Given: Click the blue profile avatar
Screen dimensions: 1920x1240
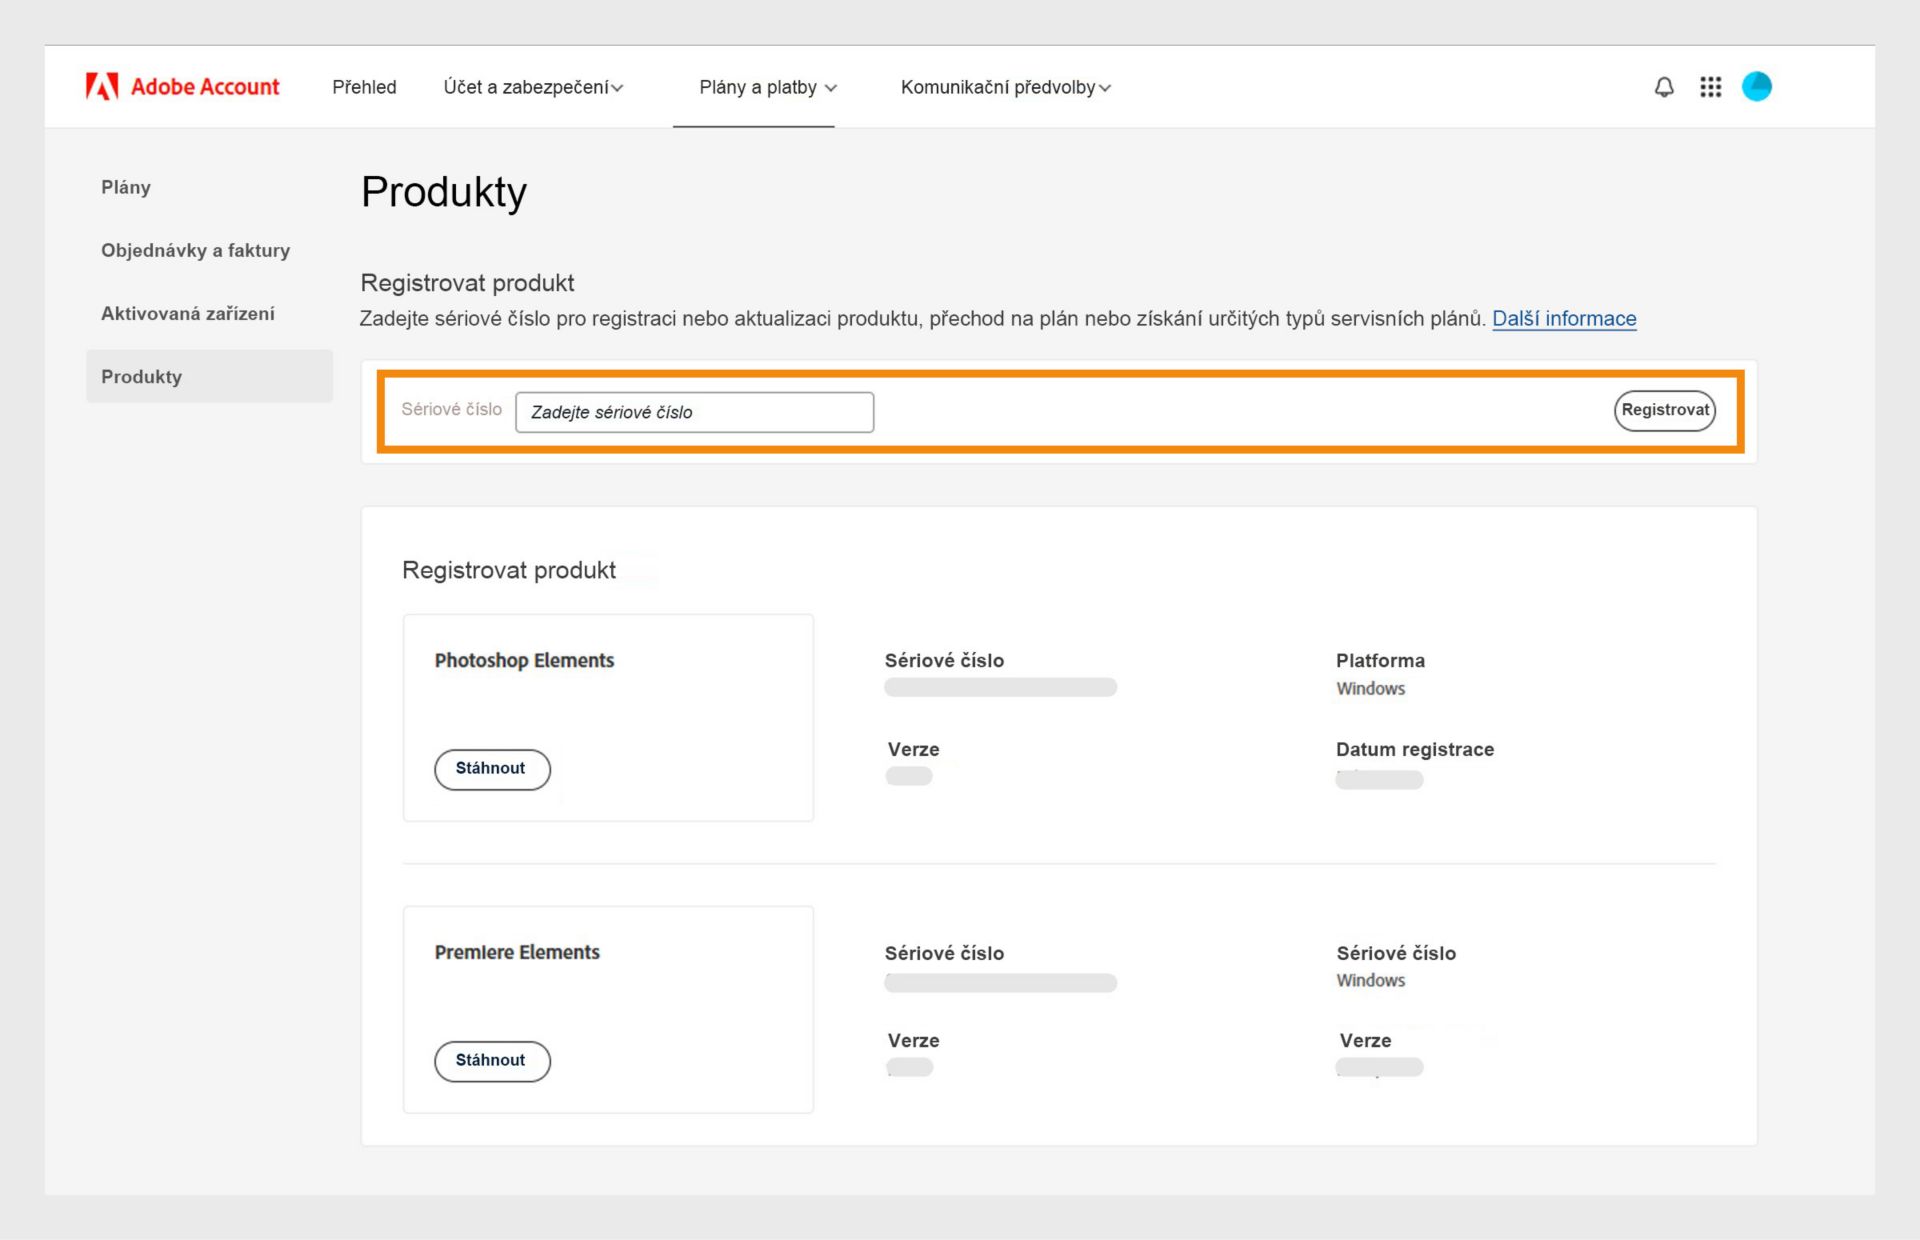Looking at the screenshot, I should point(1756,87).
